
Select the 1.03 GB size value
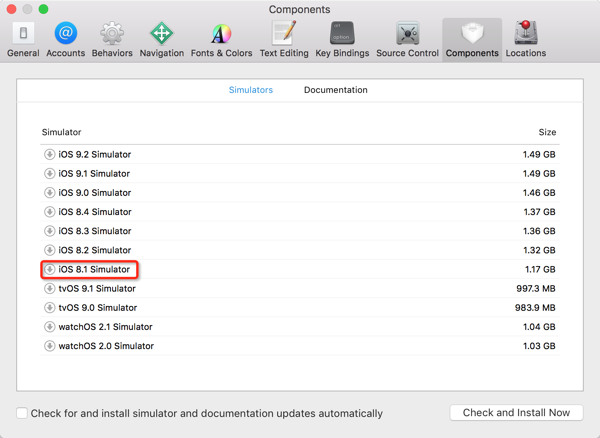click(x=539, y=345)
